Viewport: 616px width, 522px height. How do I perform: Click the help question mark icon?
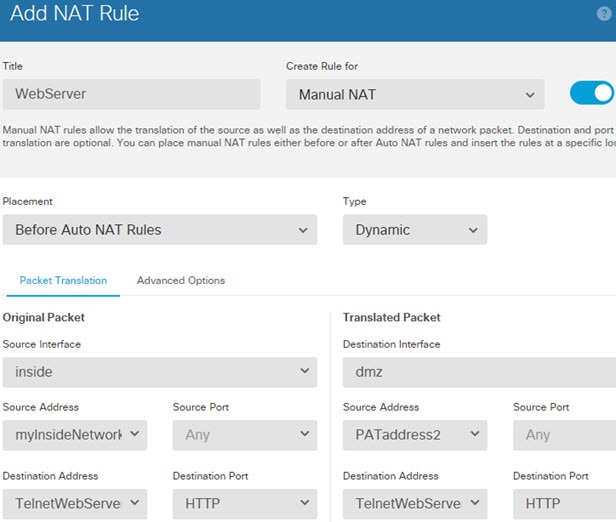click(x=604, y=14)
